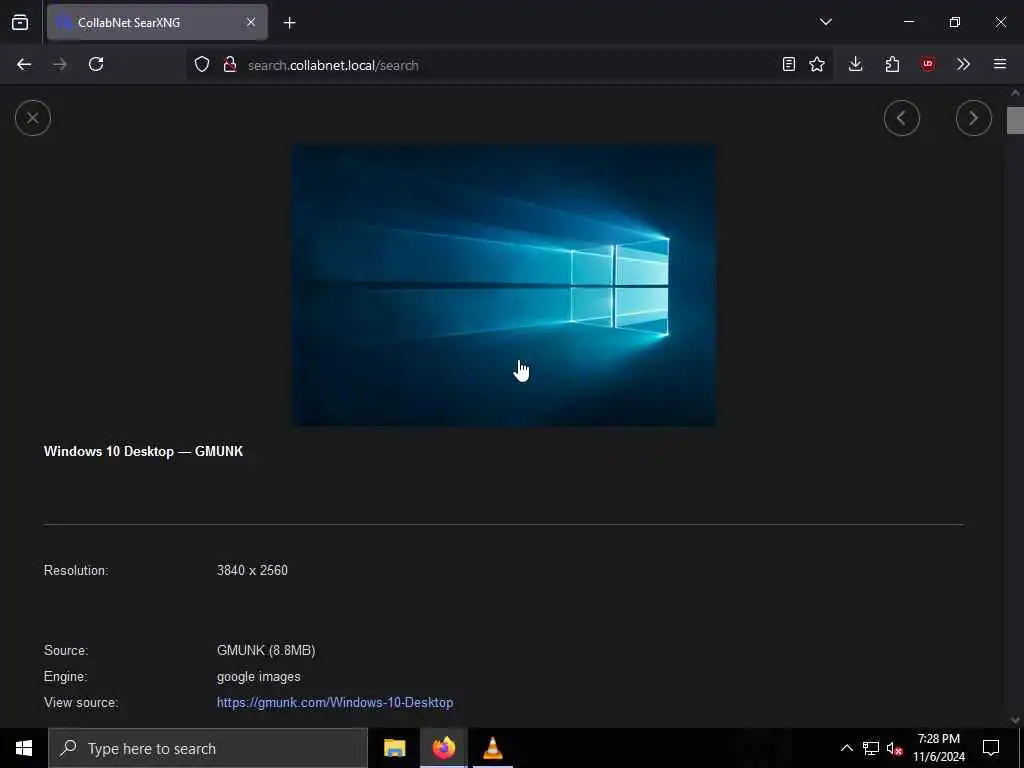
Task: Open the downloads panel
Action: coord(856,65)
